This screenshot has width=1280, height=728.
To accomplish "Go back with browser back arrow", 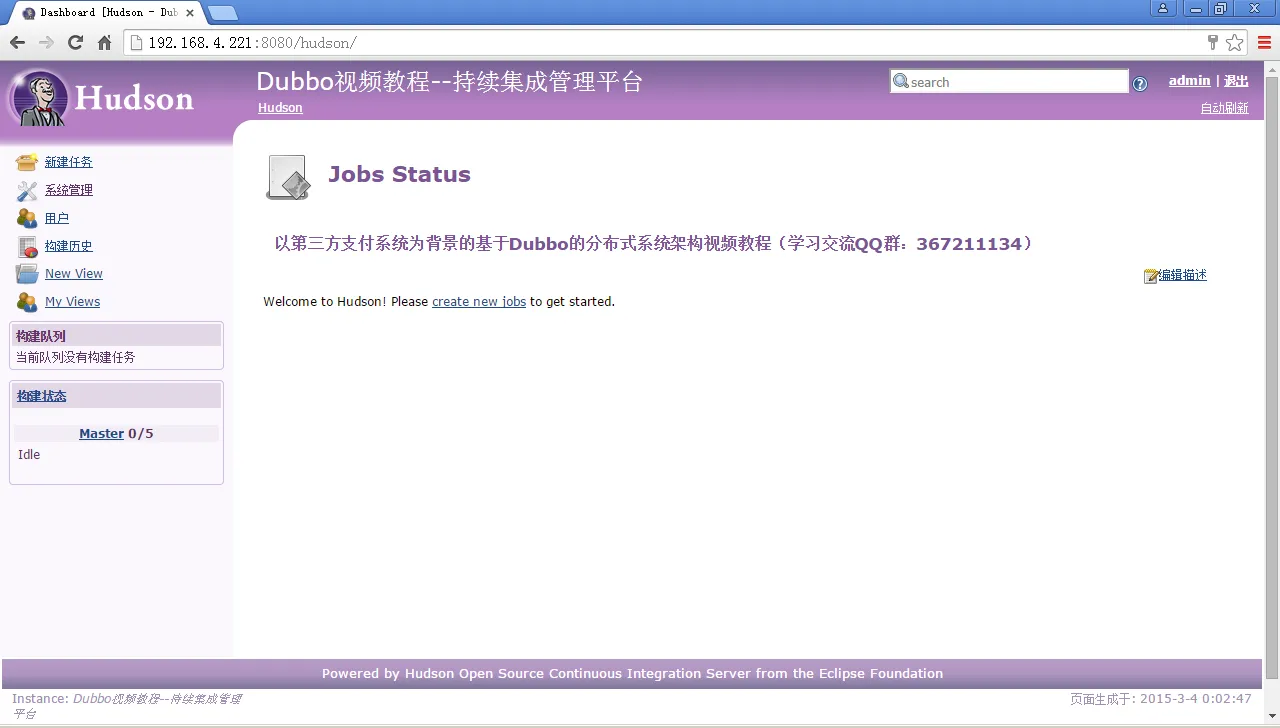I will [17, 42].
